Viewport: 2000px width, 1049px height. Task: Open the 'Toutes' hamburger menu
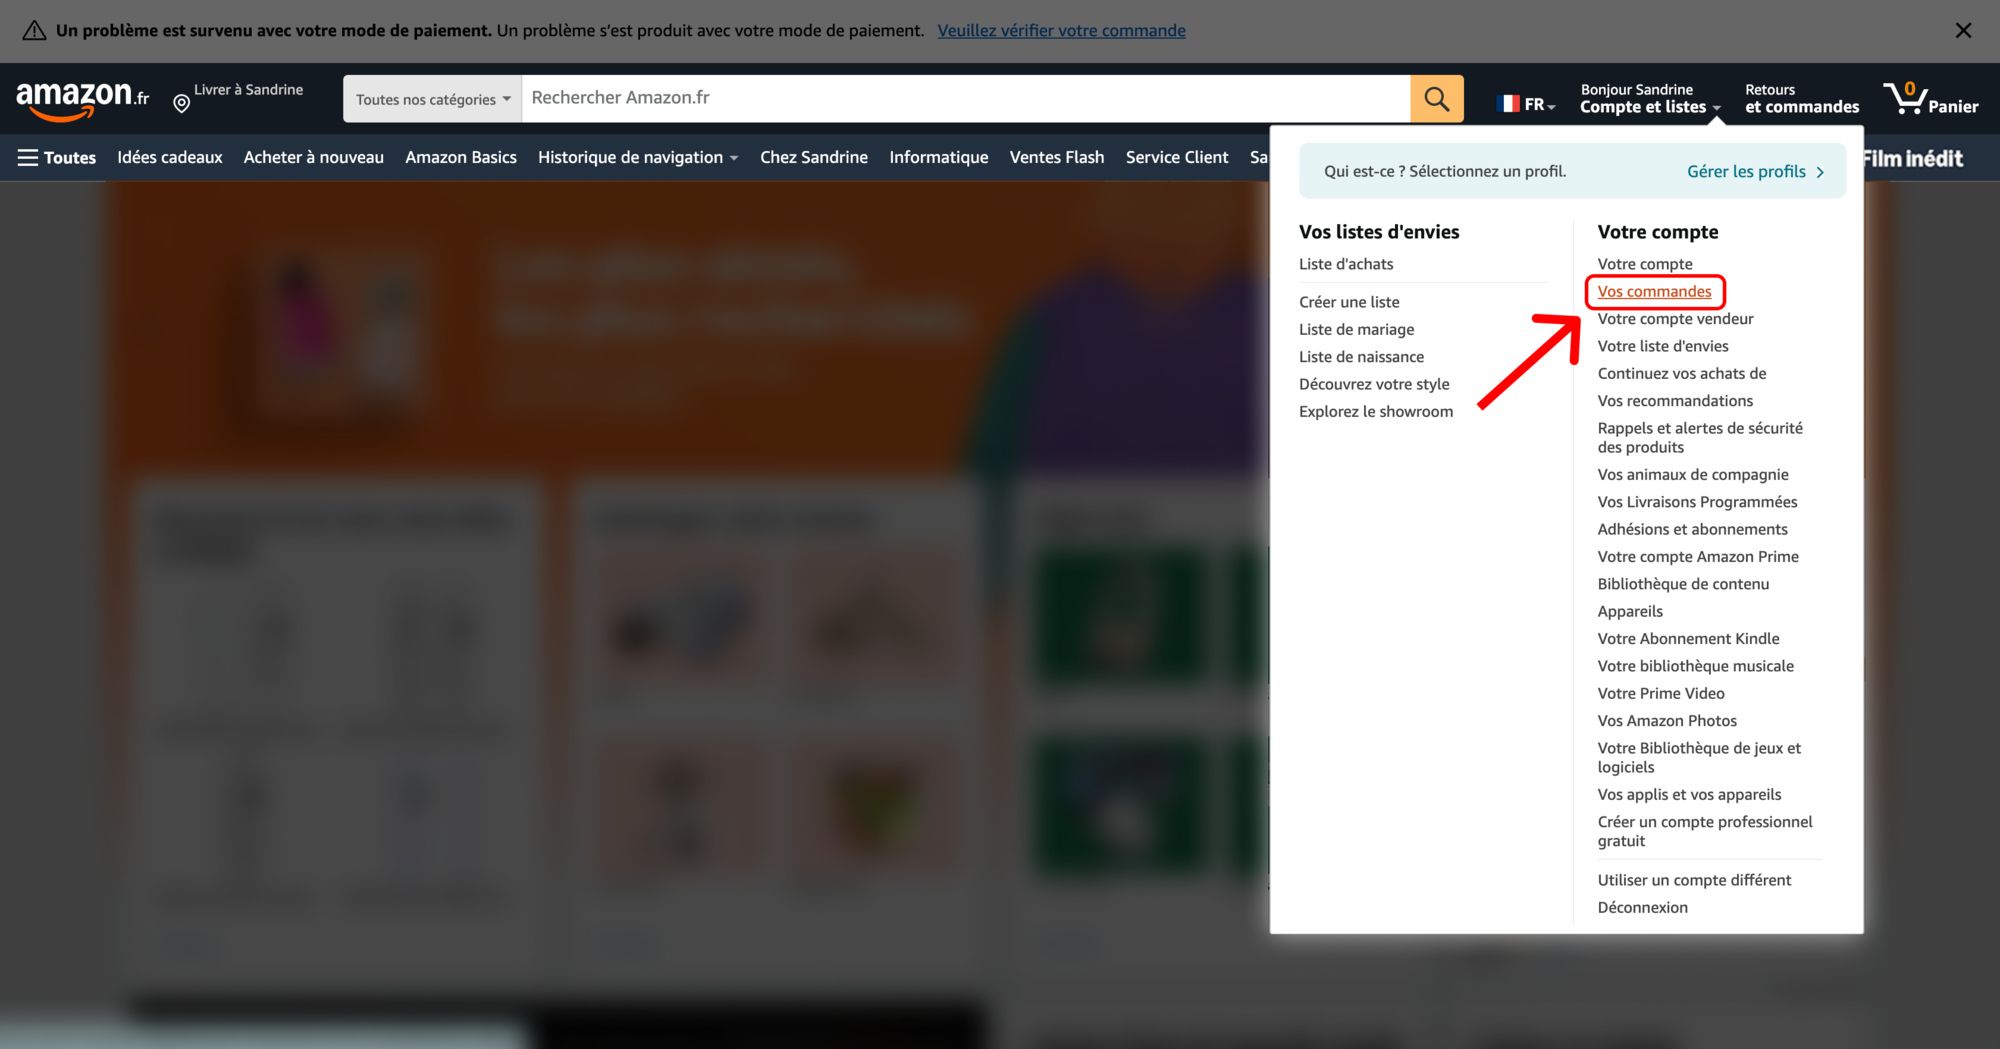(57, 158)
